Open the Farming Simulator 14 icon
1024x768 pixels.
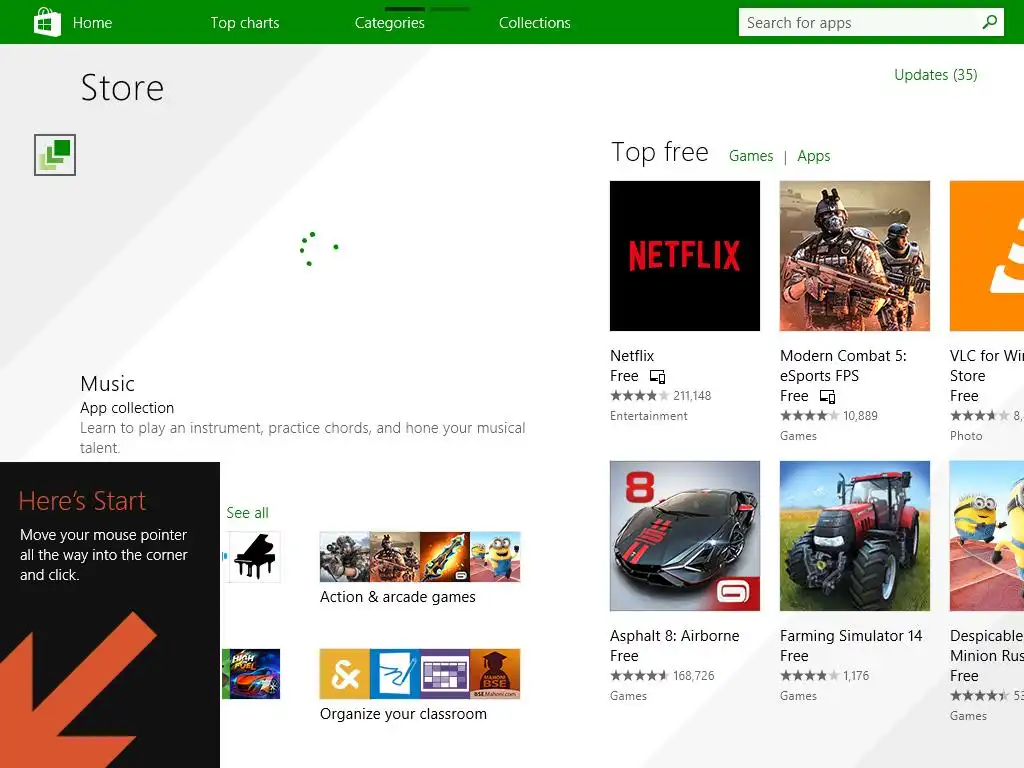coord(854,536)
